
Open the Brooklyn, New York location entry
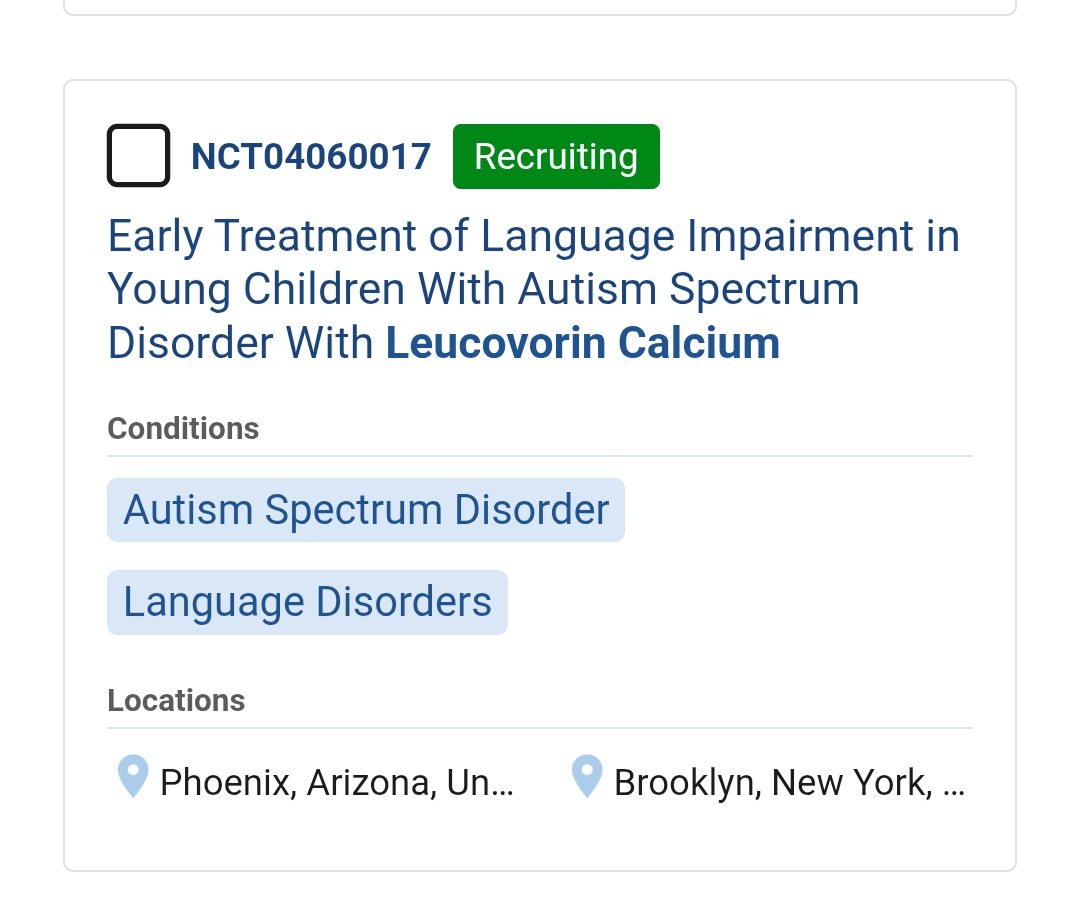tap(772, 782)
